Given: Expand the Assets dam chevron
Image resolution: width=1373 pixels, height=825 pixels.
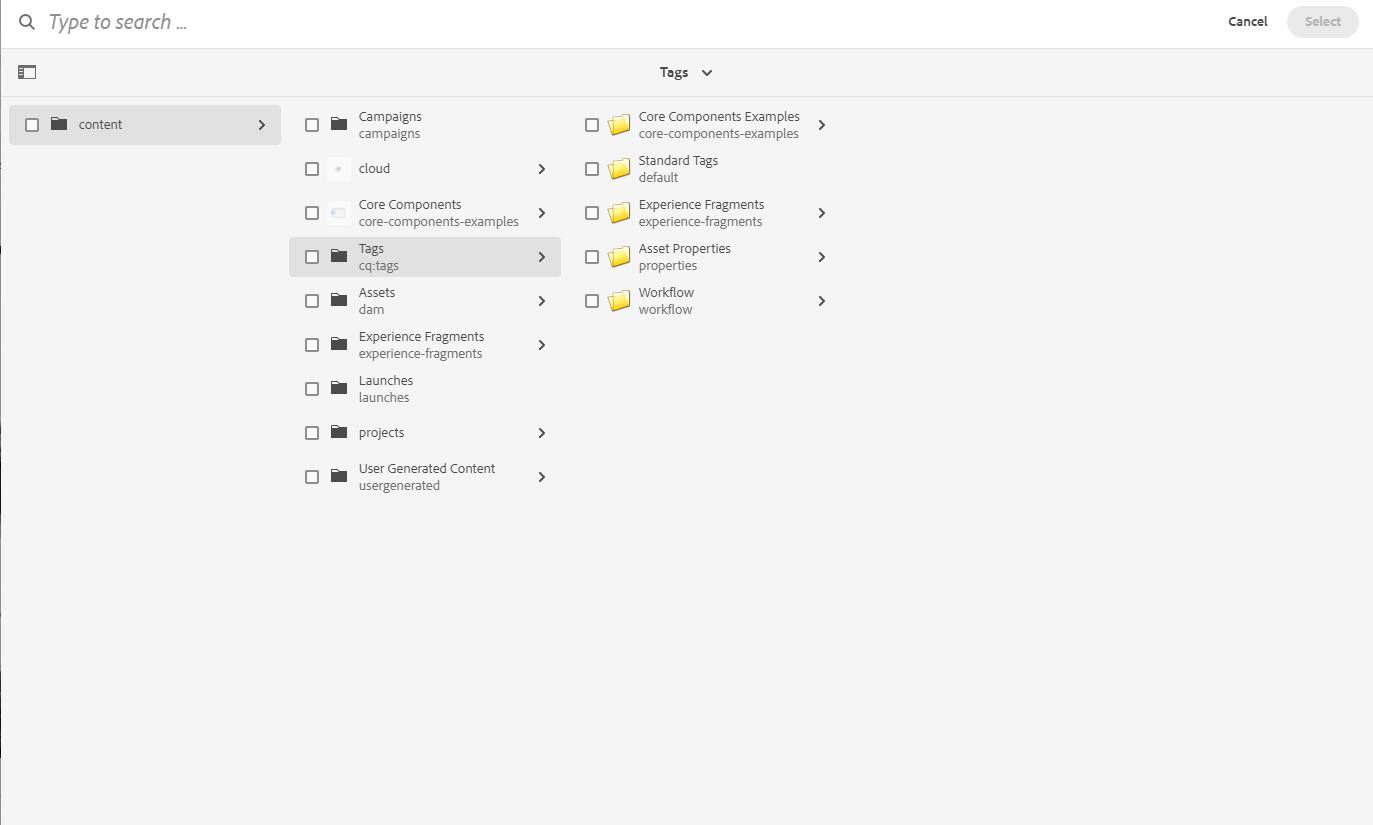Looking at the screenshot, I should point(542,301).
